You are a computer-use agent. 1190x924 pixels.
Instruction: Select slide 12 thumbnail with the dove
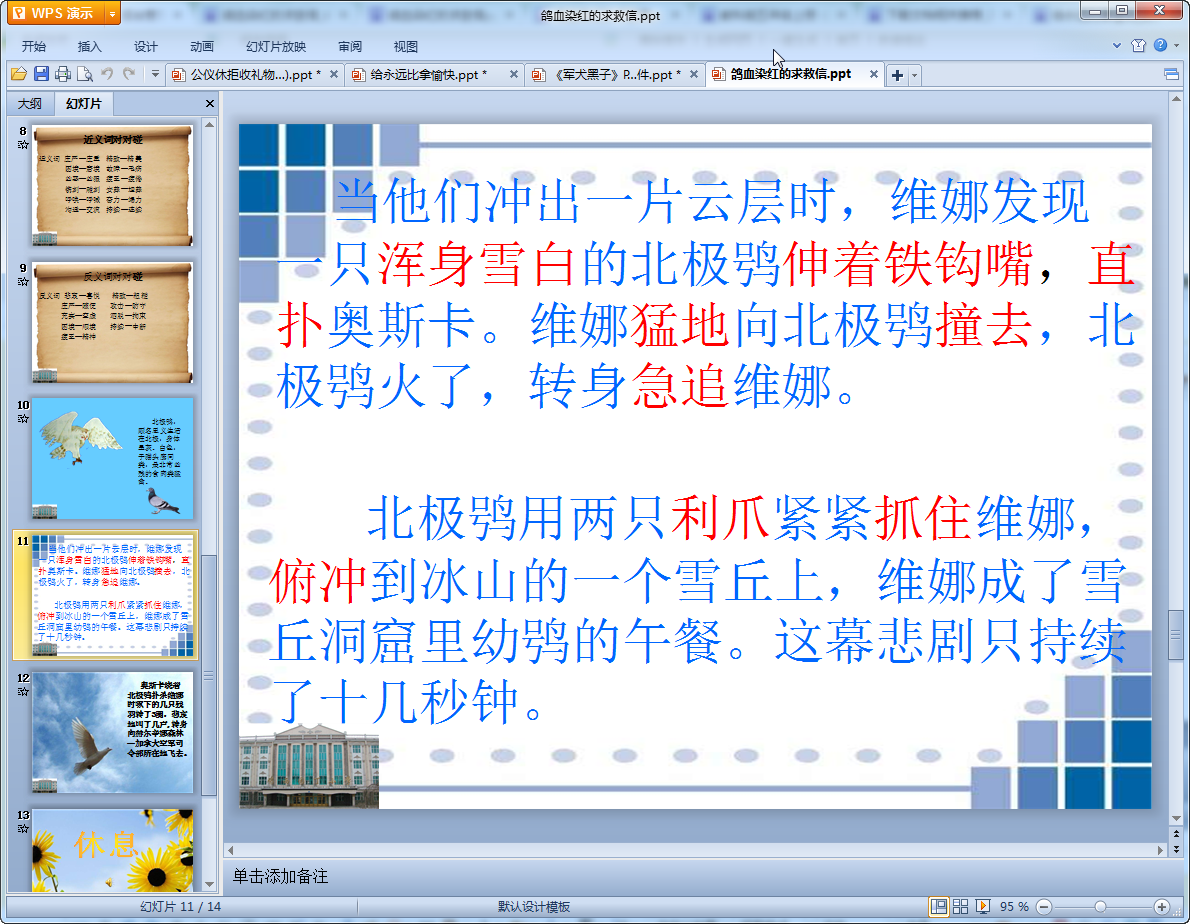point(112,732)
